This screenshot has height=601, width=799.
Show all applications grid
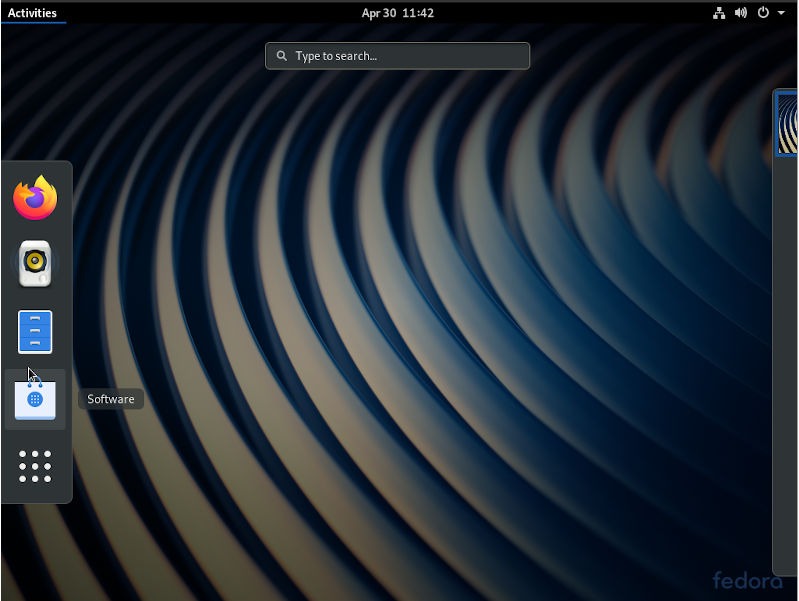[x=35, y=466]
